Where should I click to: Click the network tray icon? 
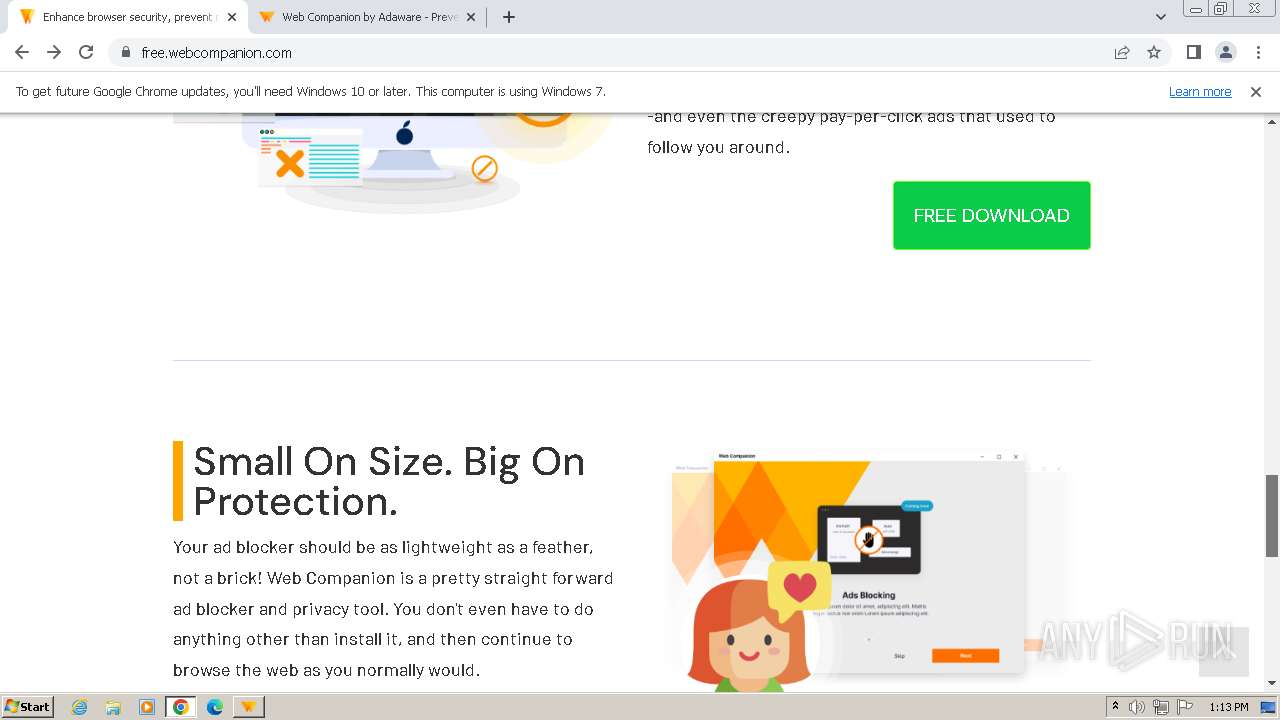tap(1160, 707)
